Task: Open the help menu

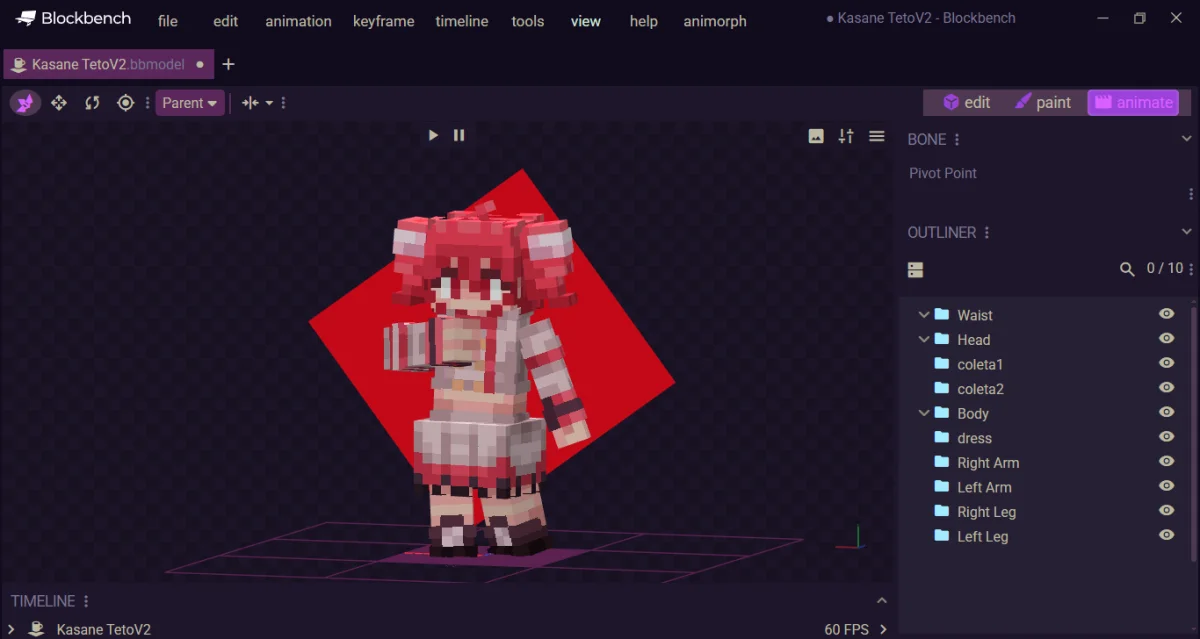Action: [x=644, y=21]
